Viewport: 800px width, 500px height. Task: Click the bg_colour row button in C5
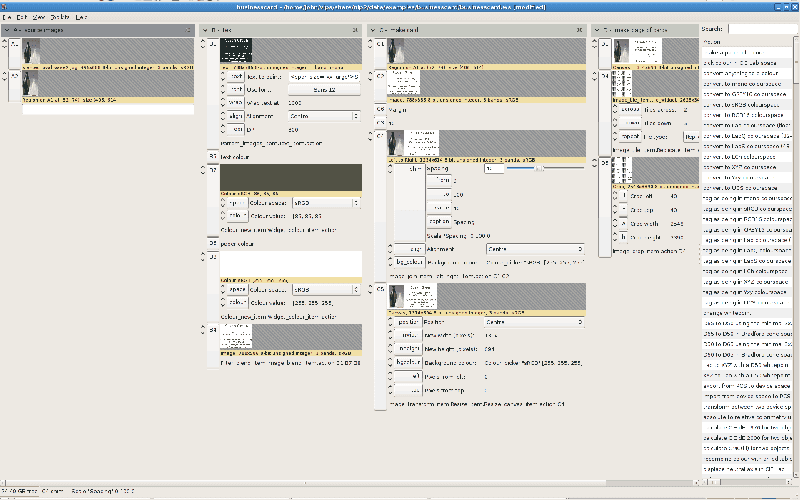click(407, 361)
